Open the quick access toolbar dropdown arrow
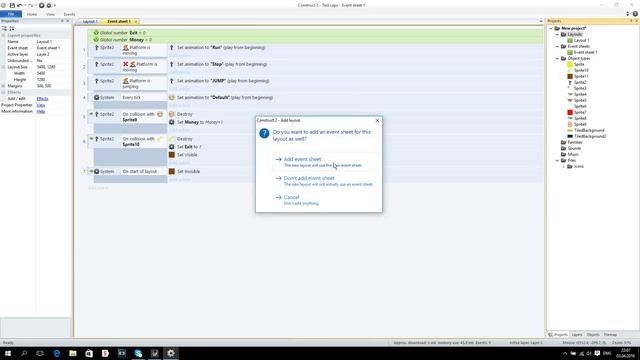640x360 pixels. (55, 5)
